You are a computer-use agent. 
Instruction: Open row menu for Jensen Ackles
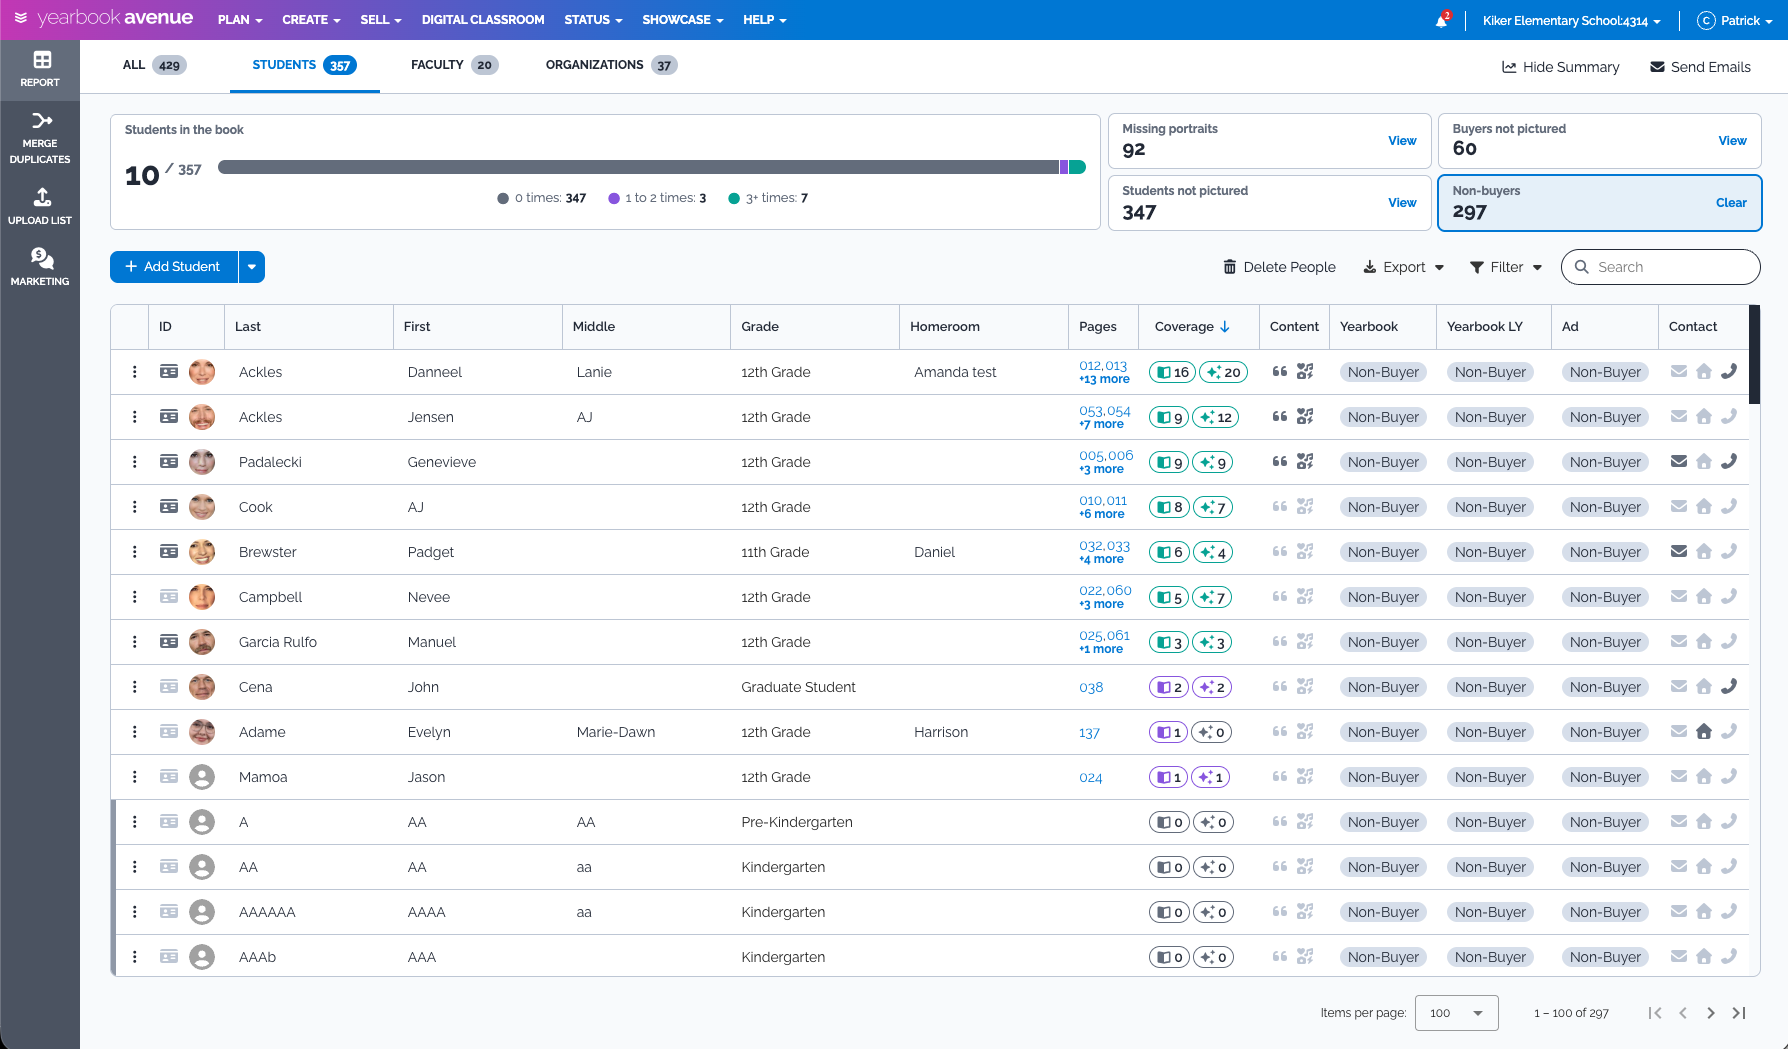(x=135, y=417)
